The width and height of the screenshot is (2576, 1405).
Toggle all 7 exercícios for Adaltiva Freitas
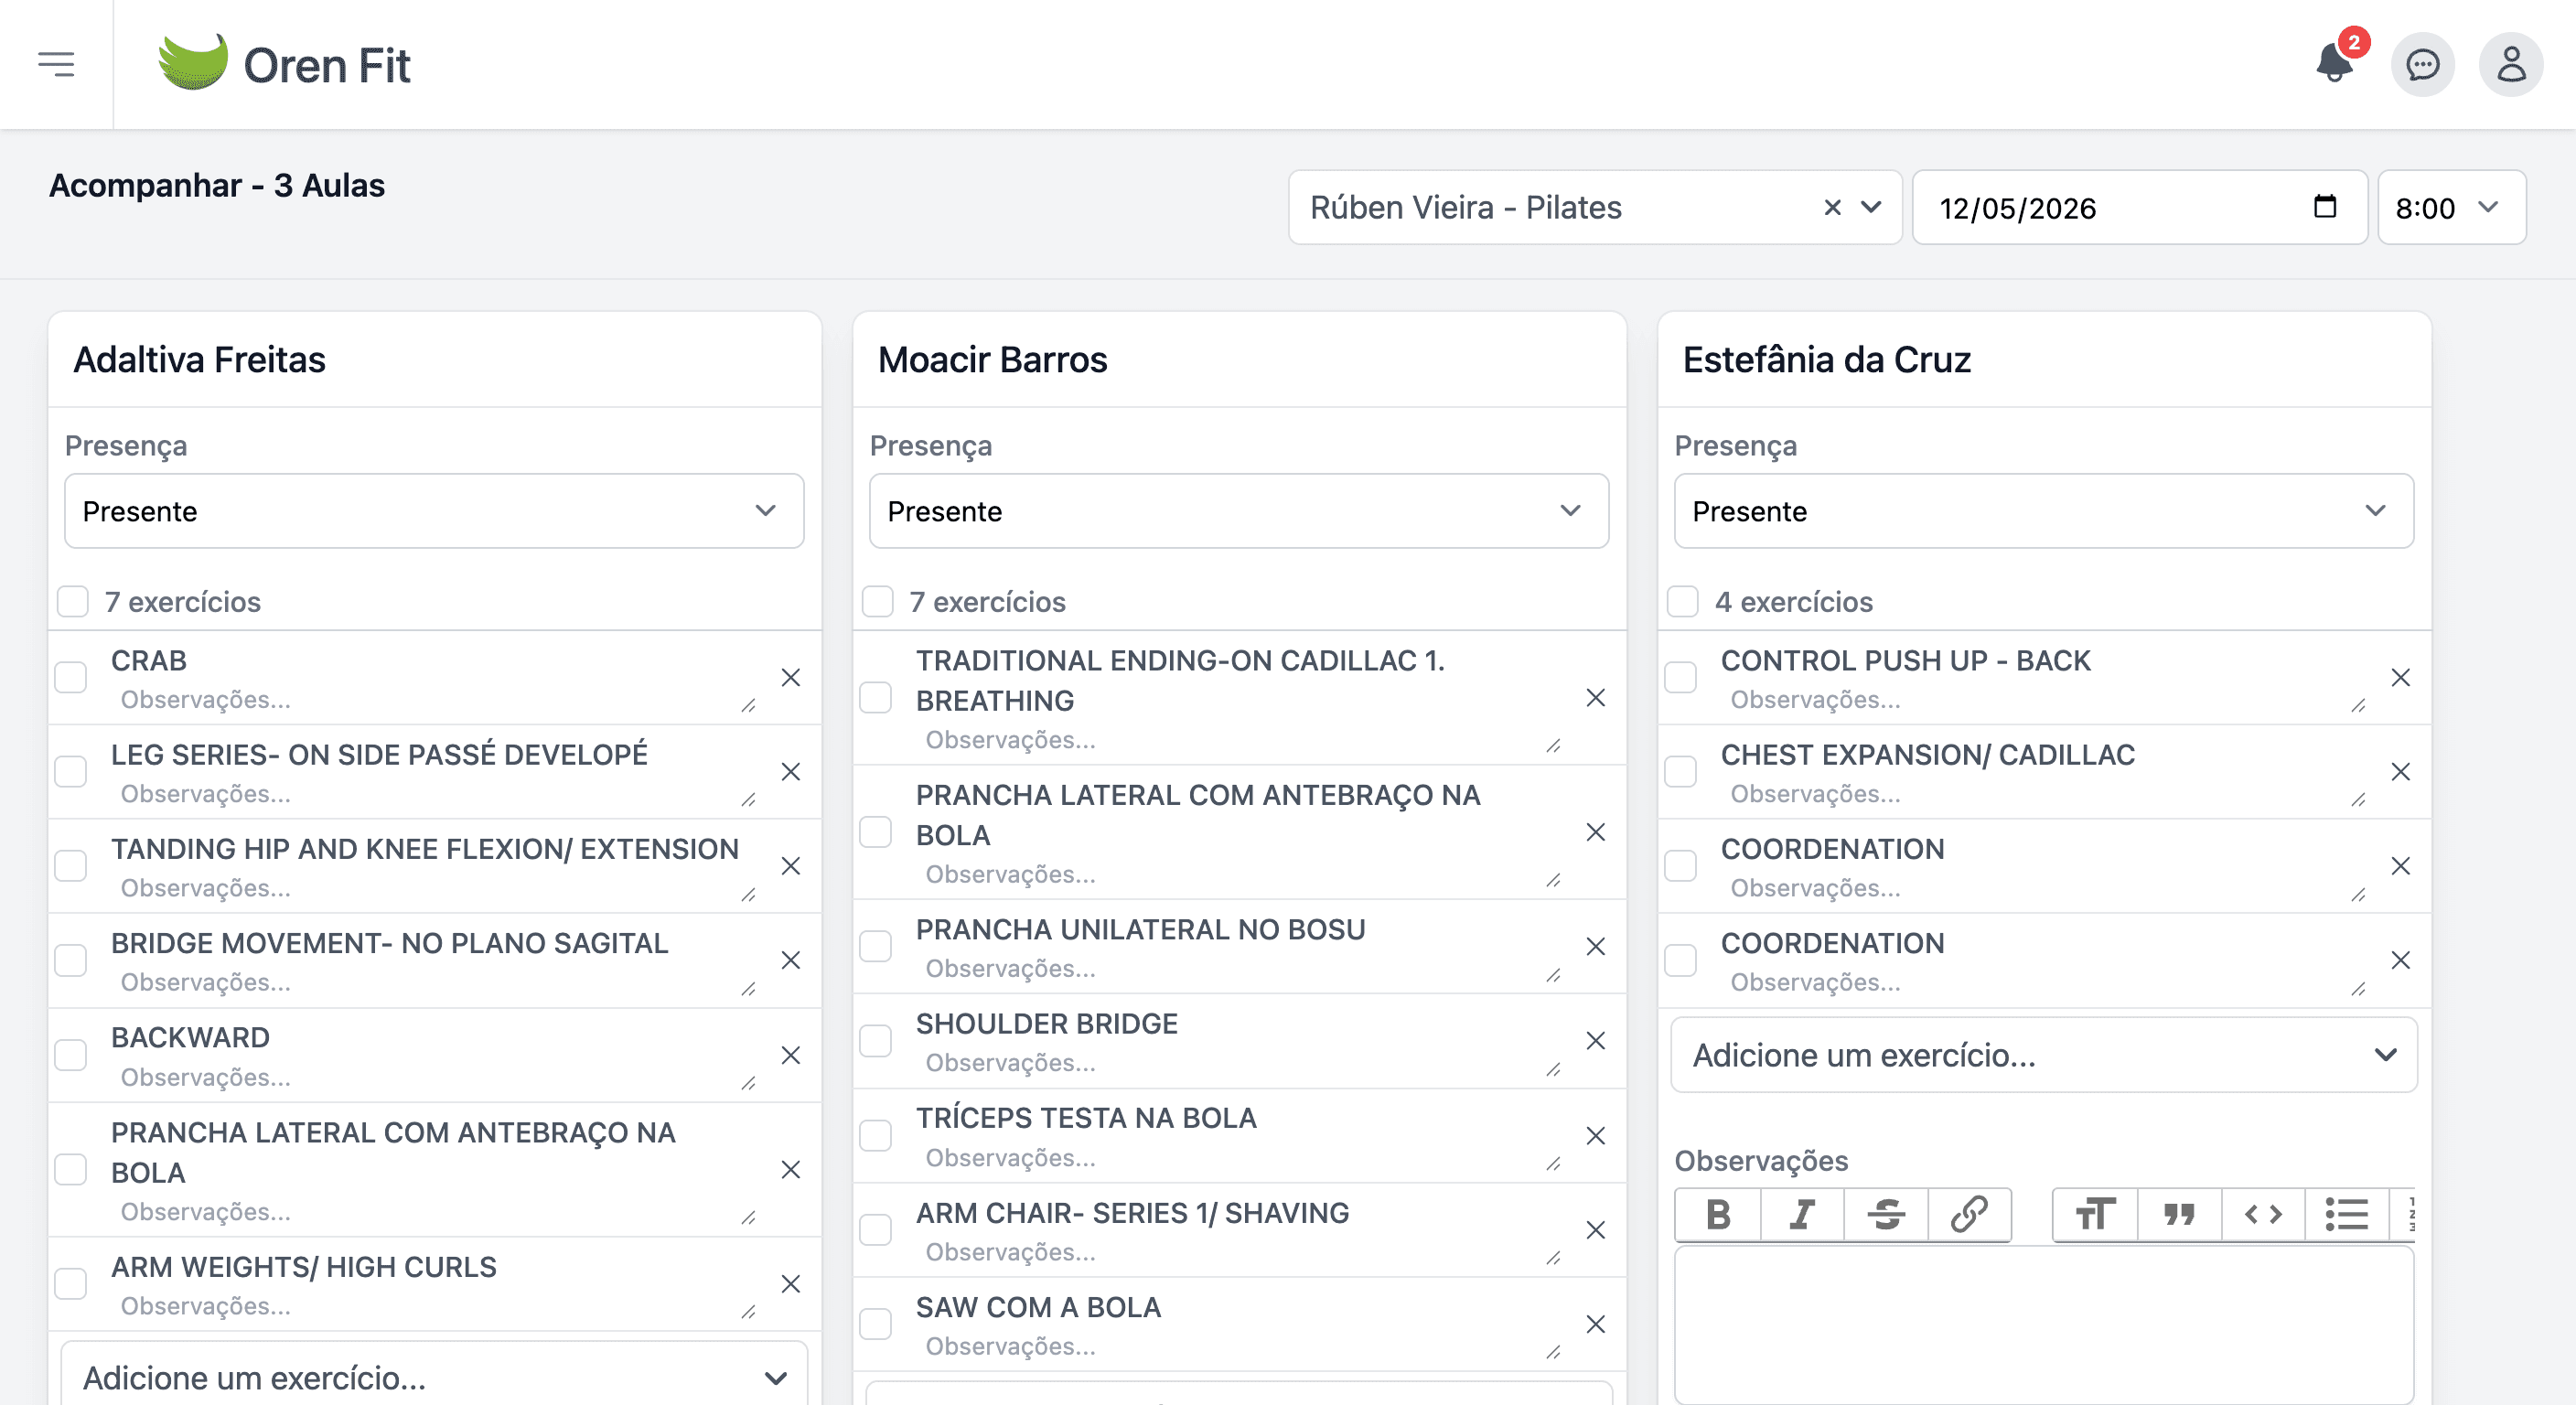pos(73,602)
